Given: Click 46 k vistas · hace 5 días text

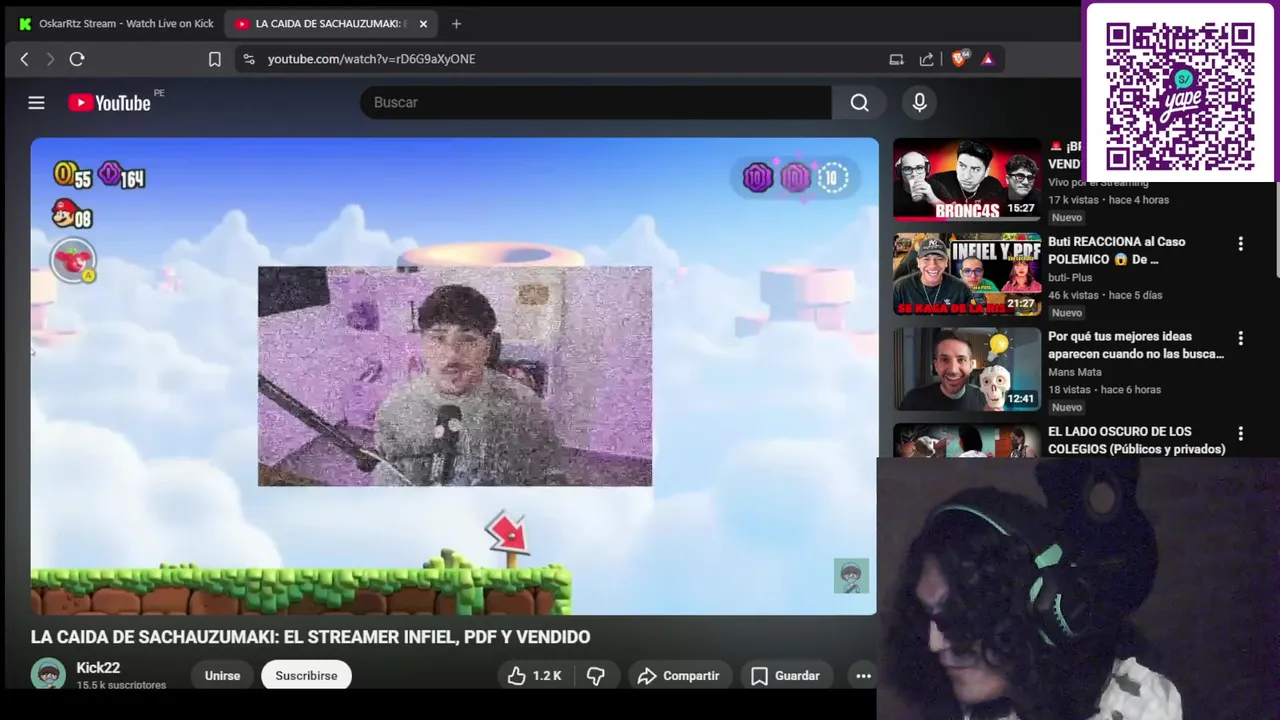Looking at the screenshot, I should tap(1105, 295).
